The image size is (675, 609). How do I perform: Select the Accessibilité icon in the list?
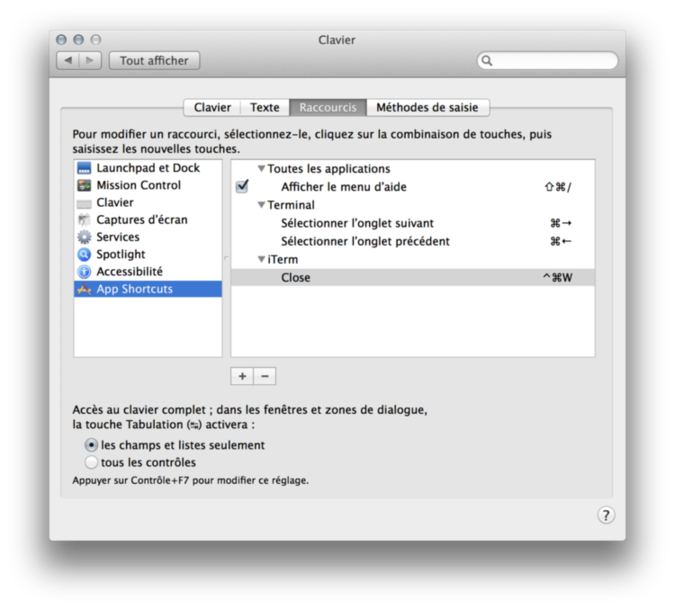point(85,271)
